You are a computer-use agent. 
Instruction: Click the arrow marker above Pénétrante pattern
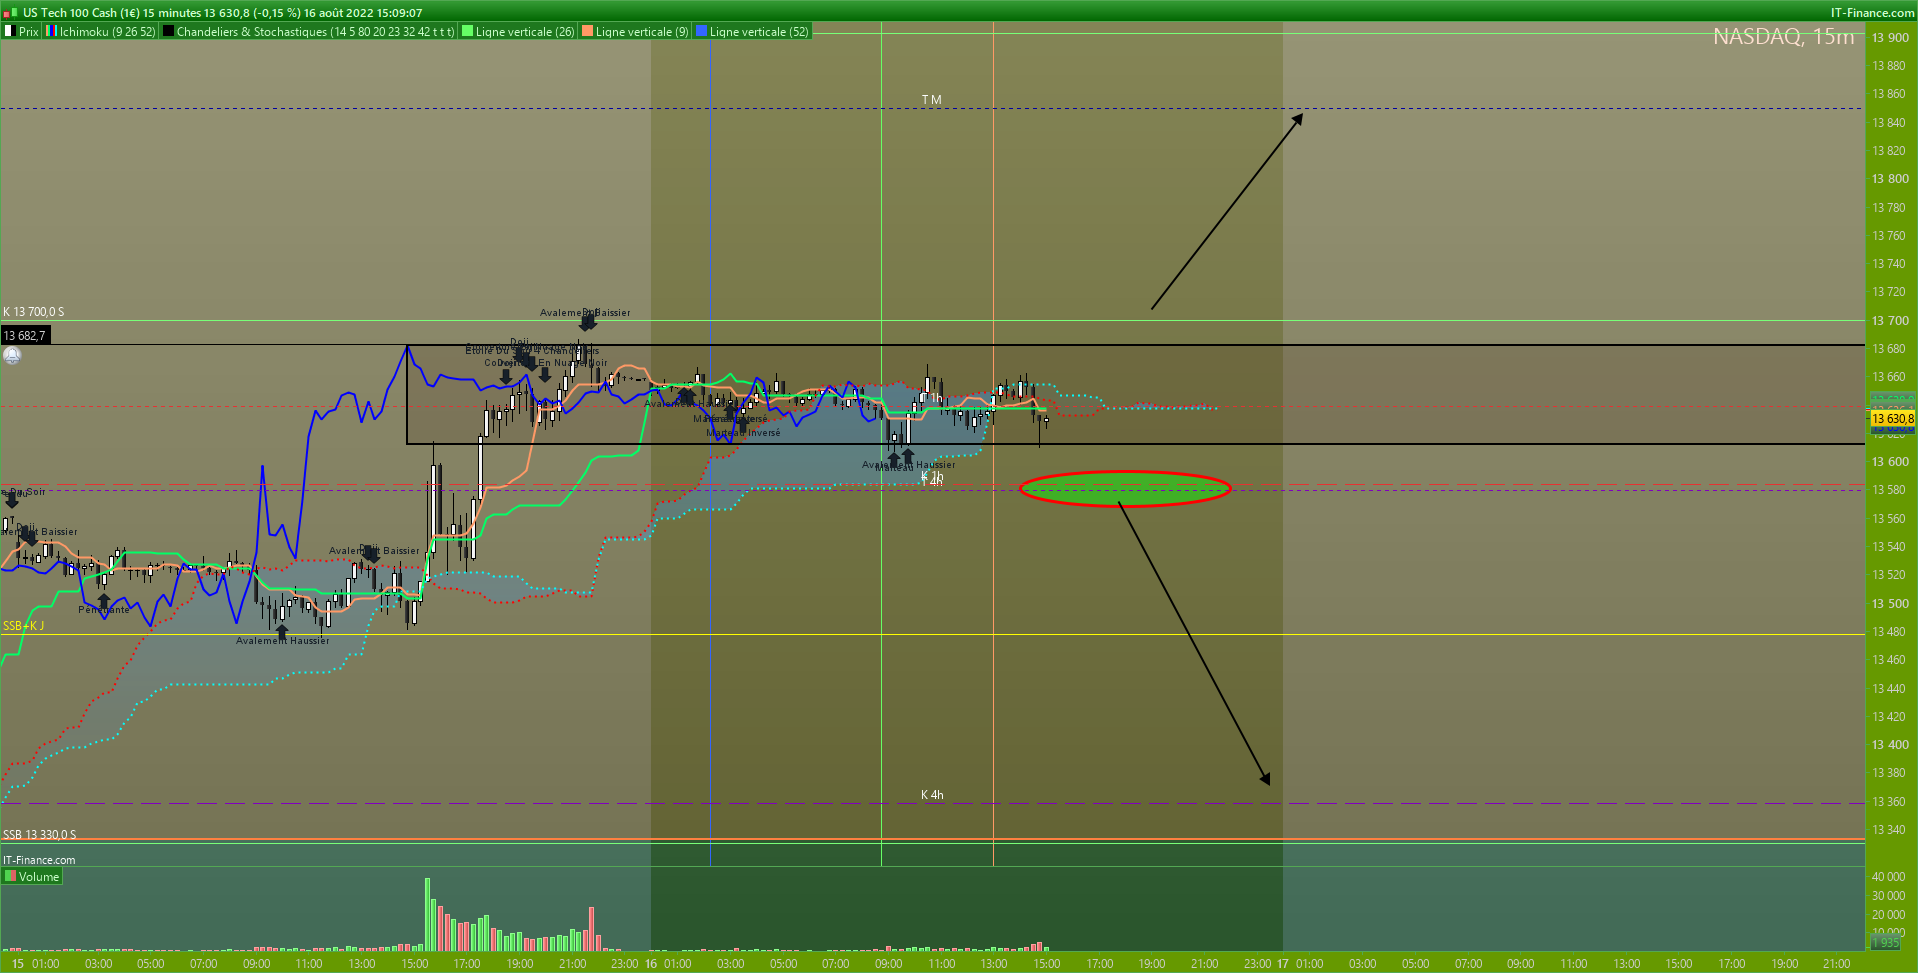click(x=104, y=600)
